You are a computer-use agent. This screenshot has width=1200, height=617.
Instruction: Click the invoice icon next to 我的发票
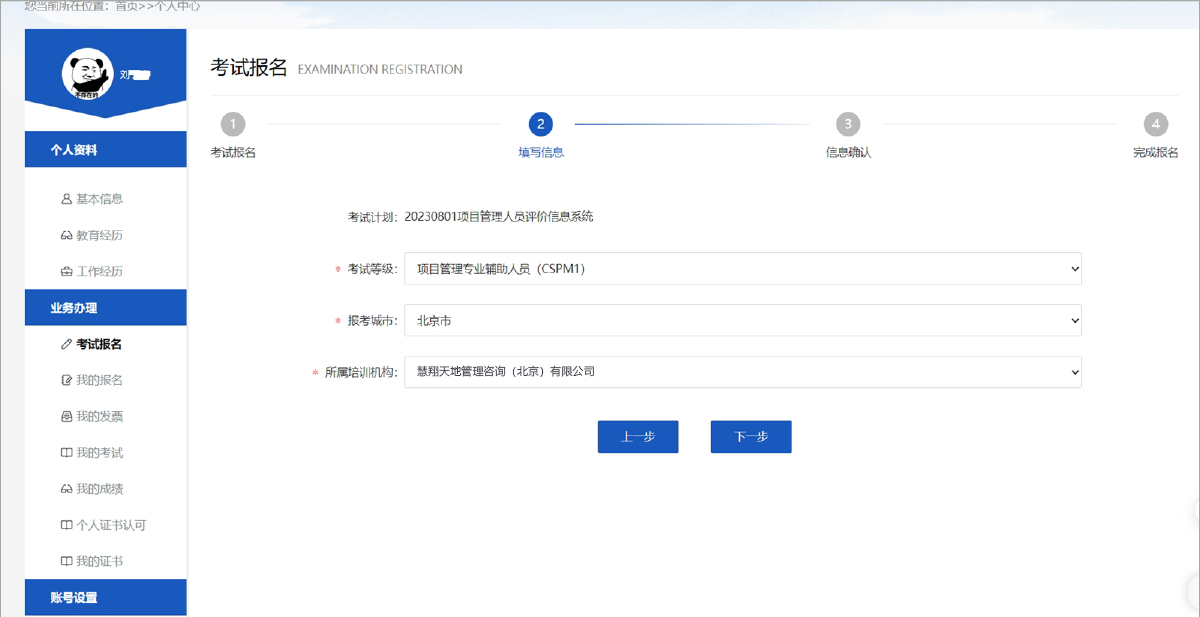[x=66, y=415]
